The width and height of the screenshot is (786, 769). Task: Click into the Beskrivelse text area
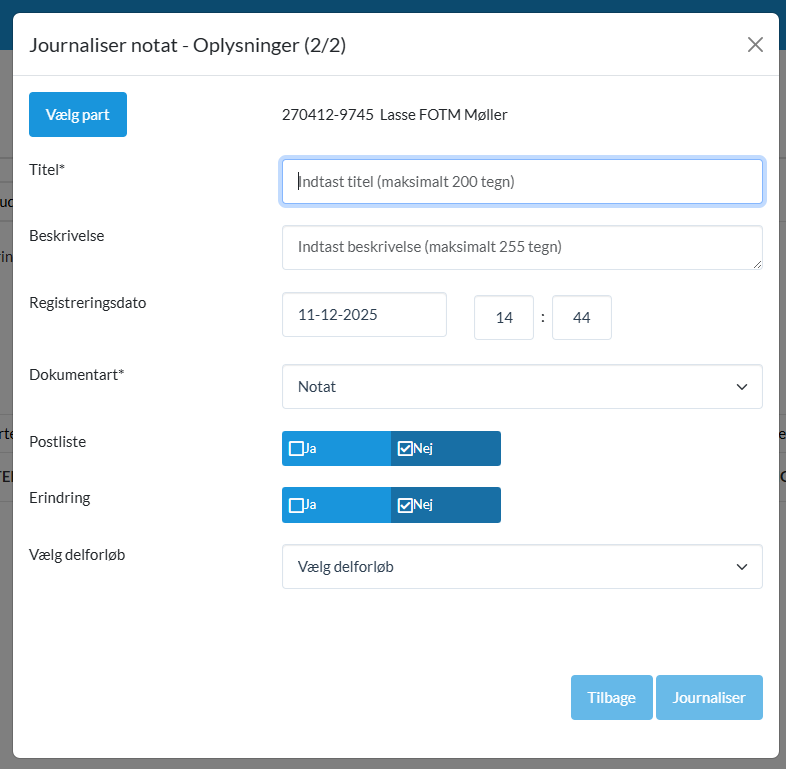pos(520,247)
